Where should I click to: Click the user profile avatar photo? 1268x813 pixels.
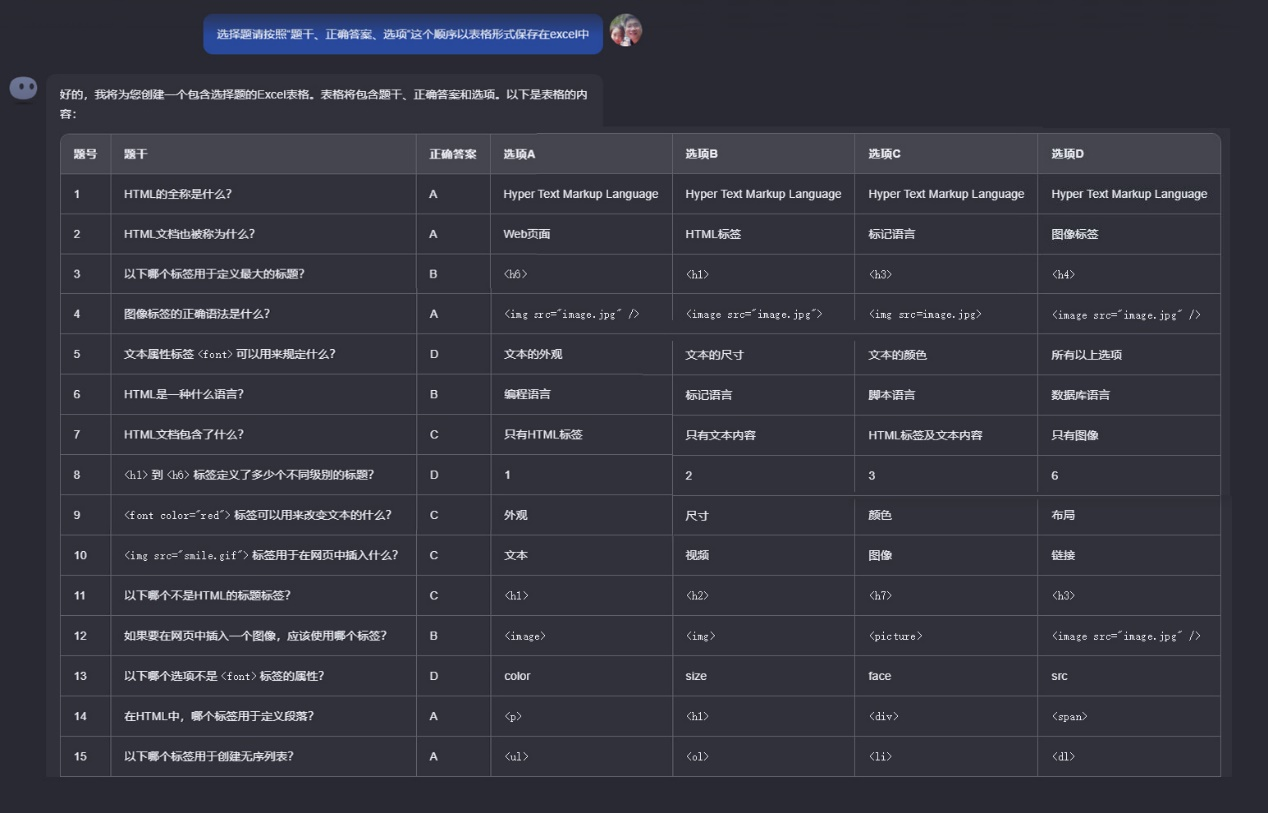626,31
